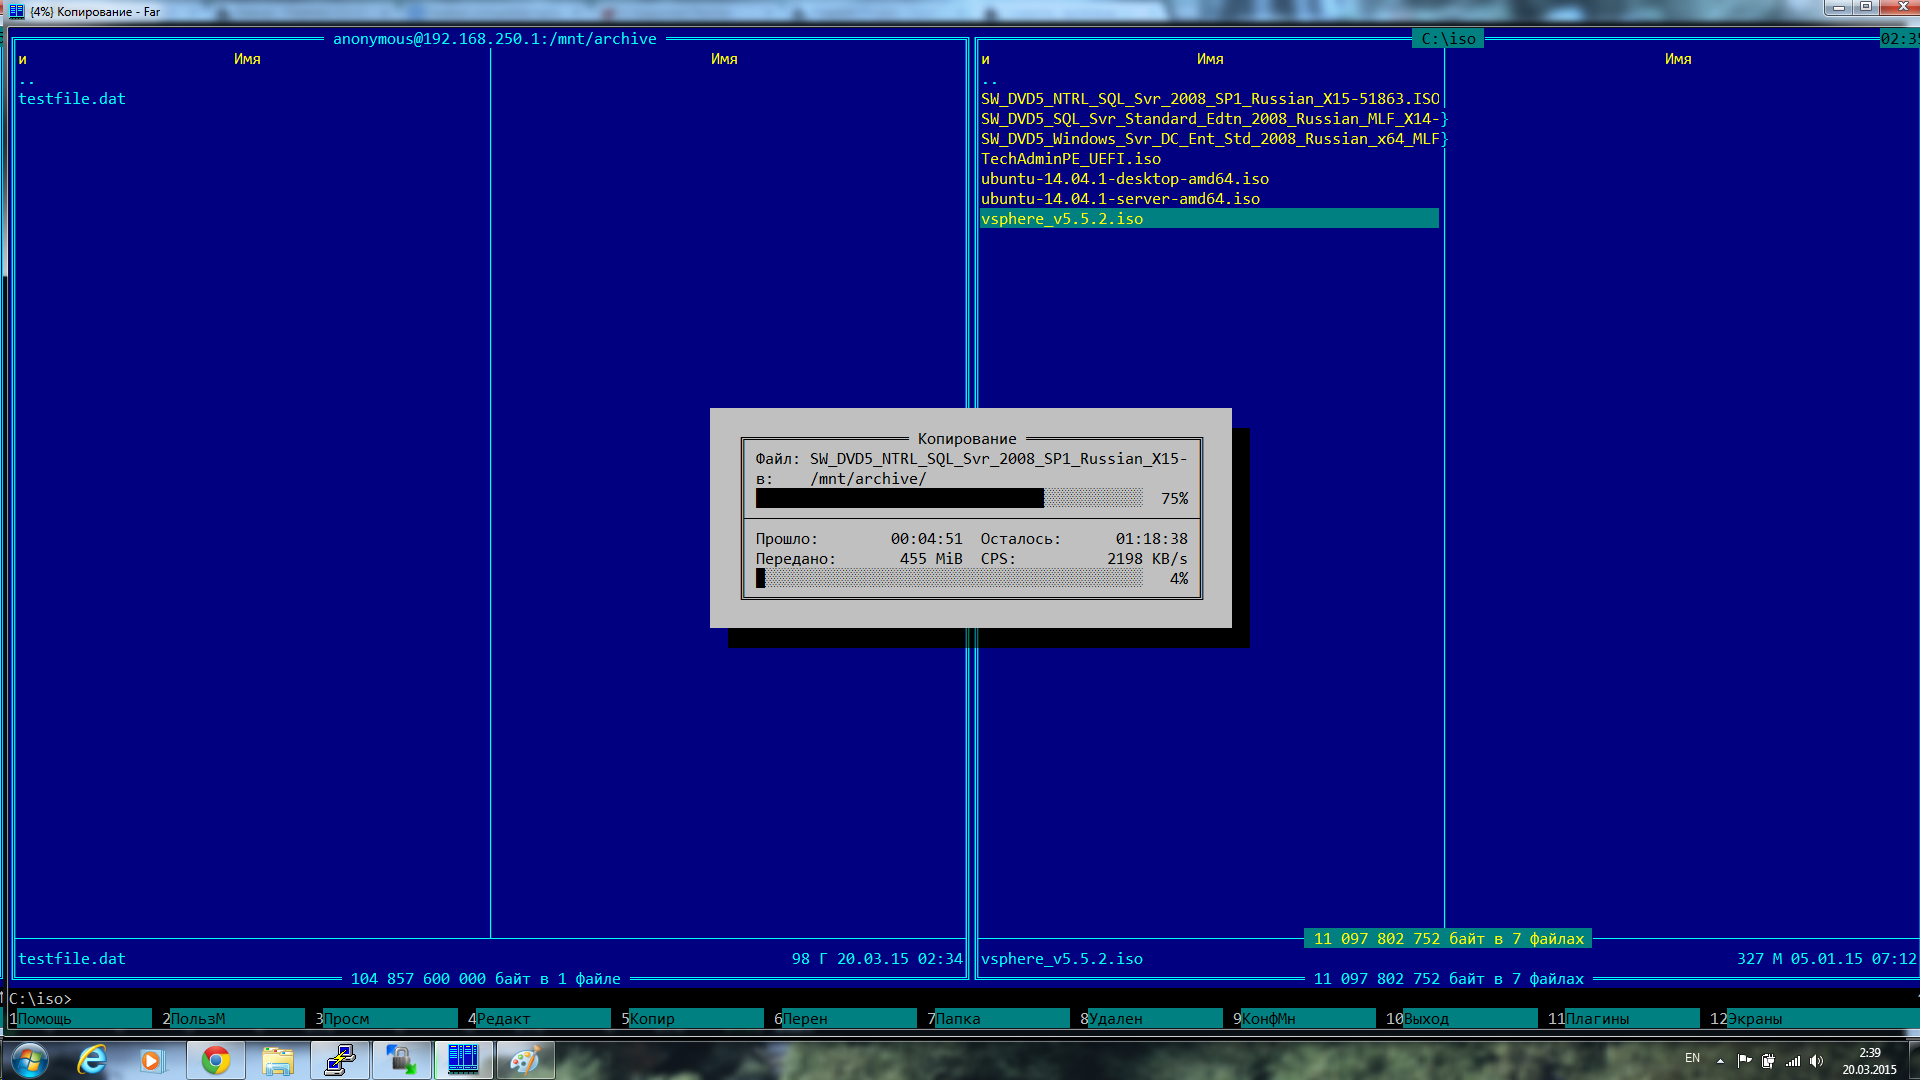Click the C:\iso> command line
Image resolution: width=1920 pixels, height=1080 pixels.
pos(960,998)
